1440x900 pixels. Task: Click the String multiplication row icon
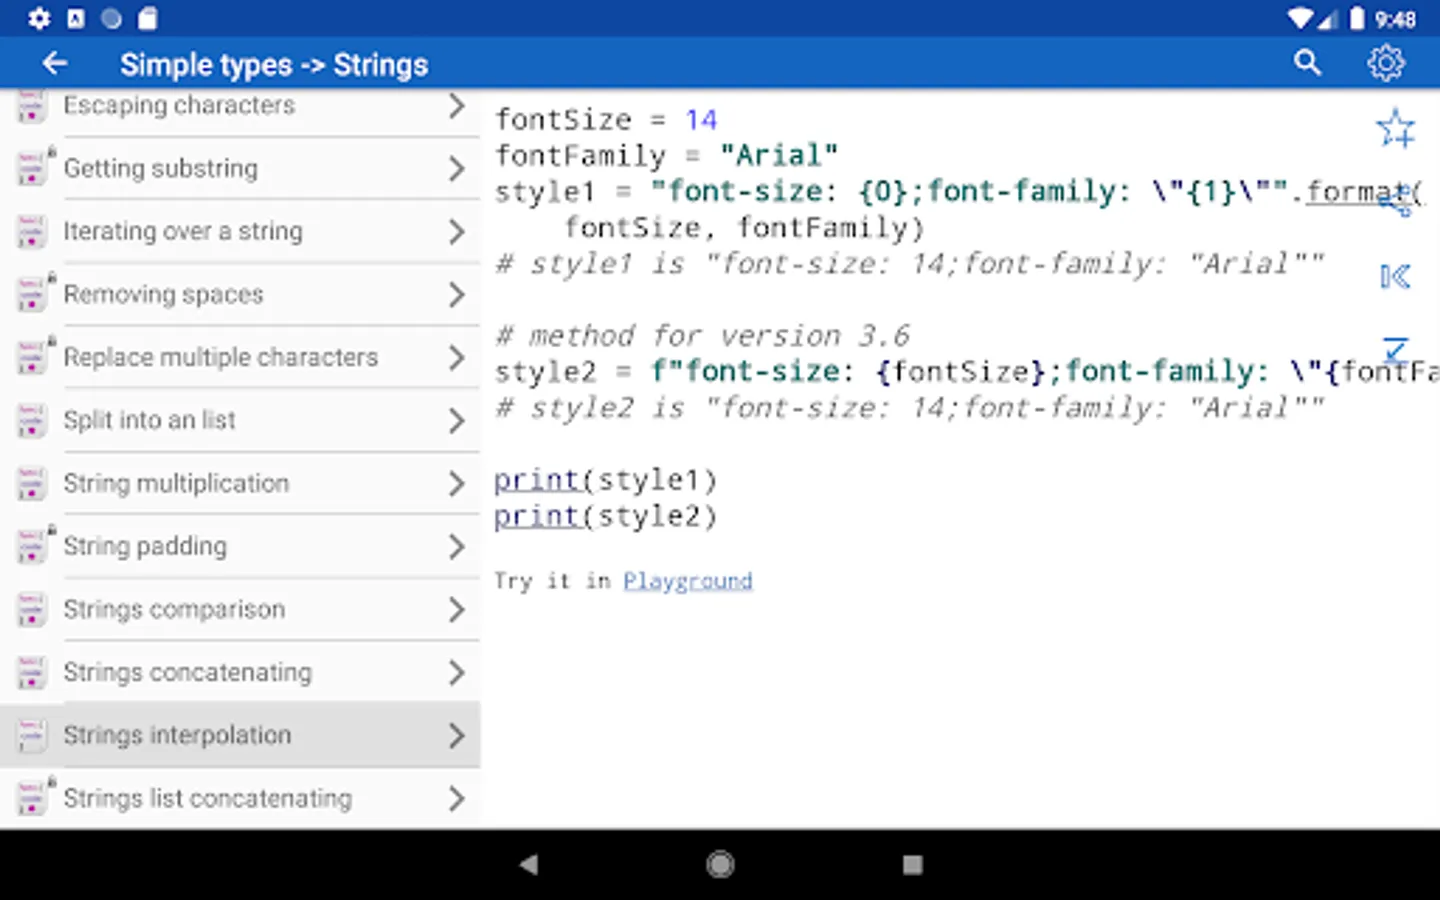point(31,483)
